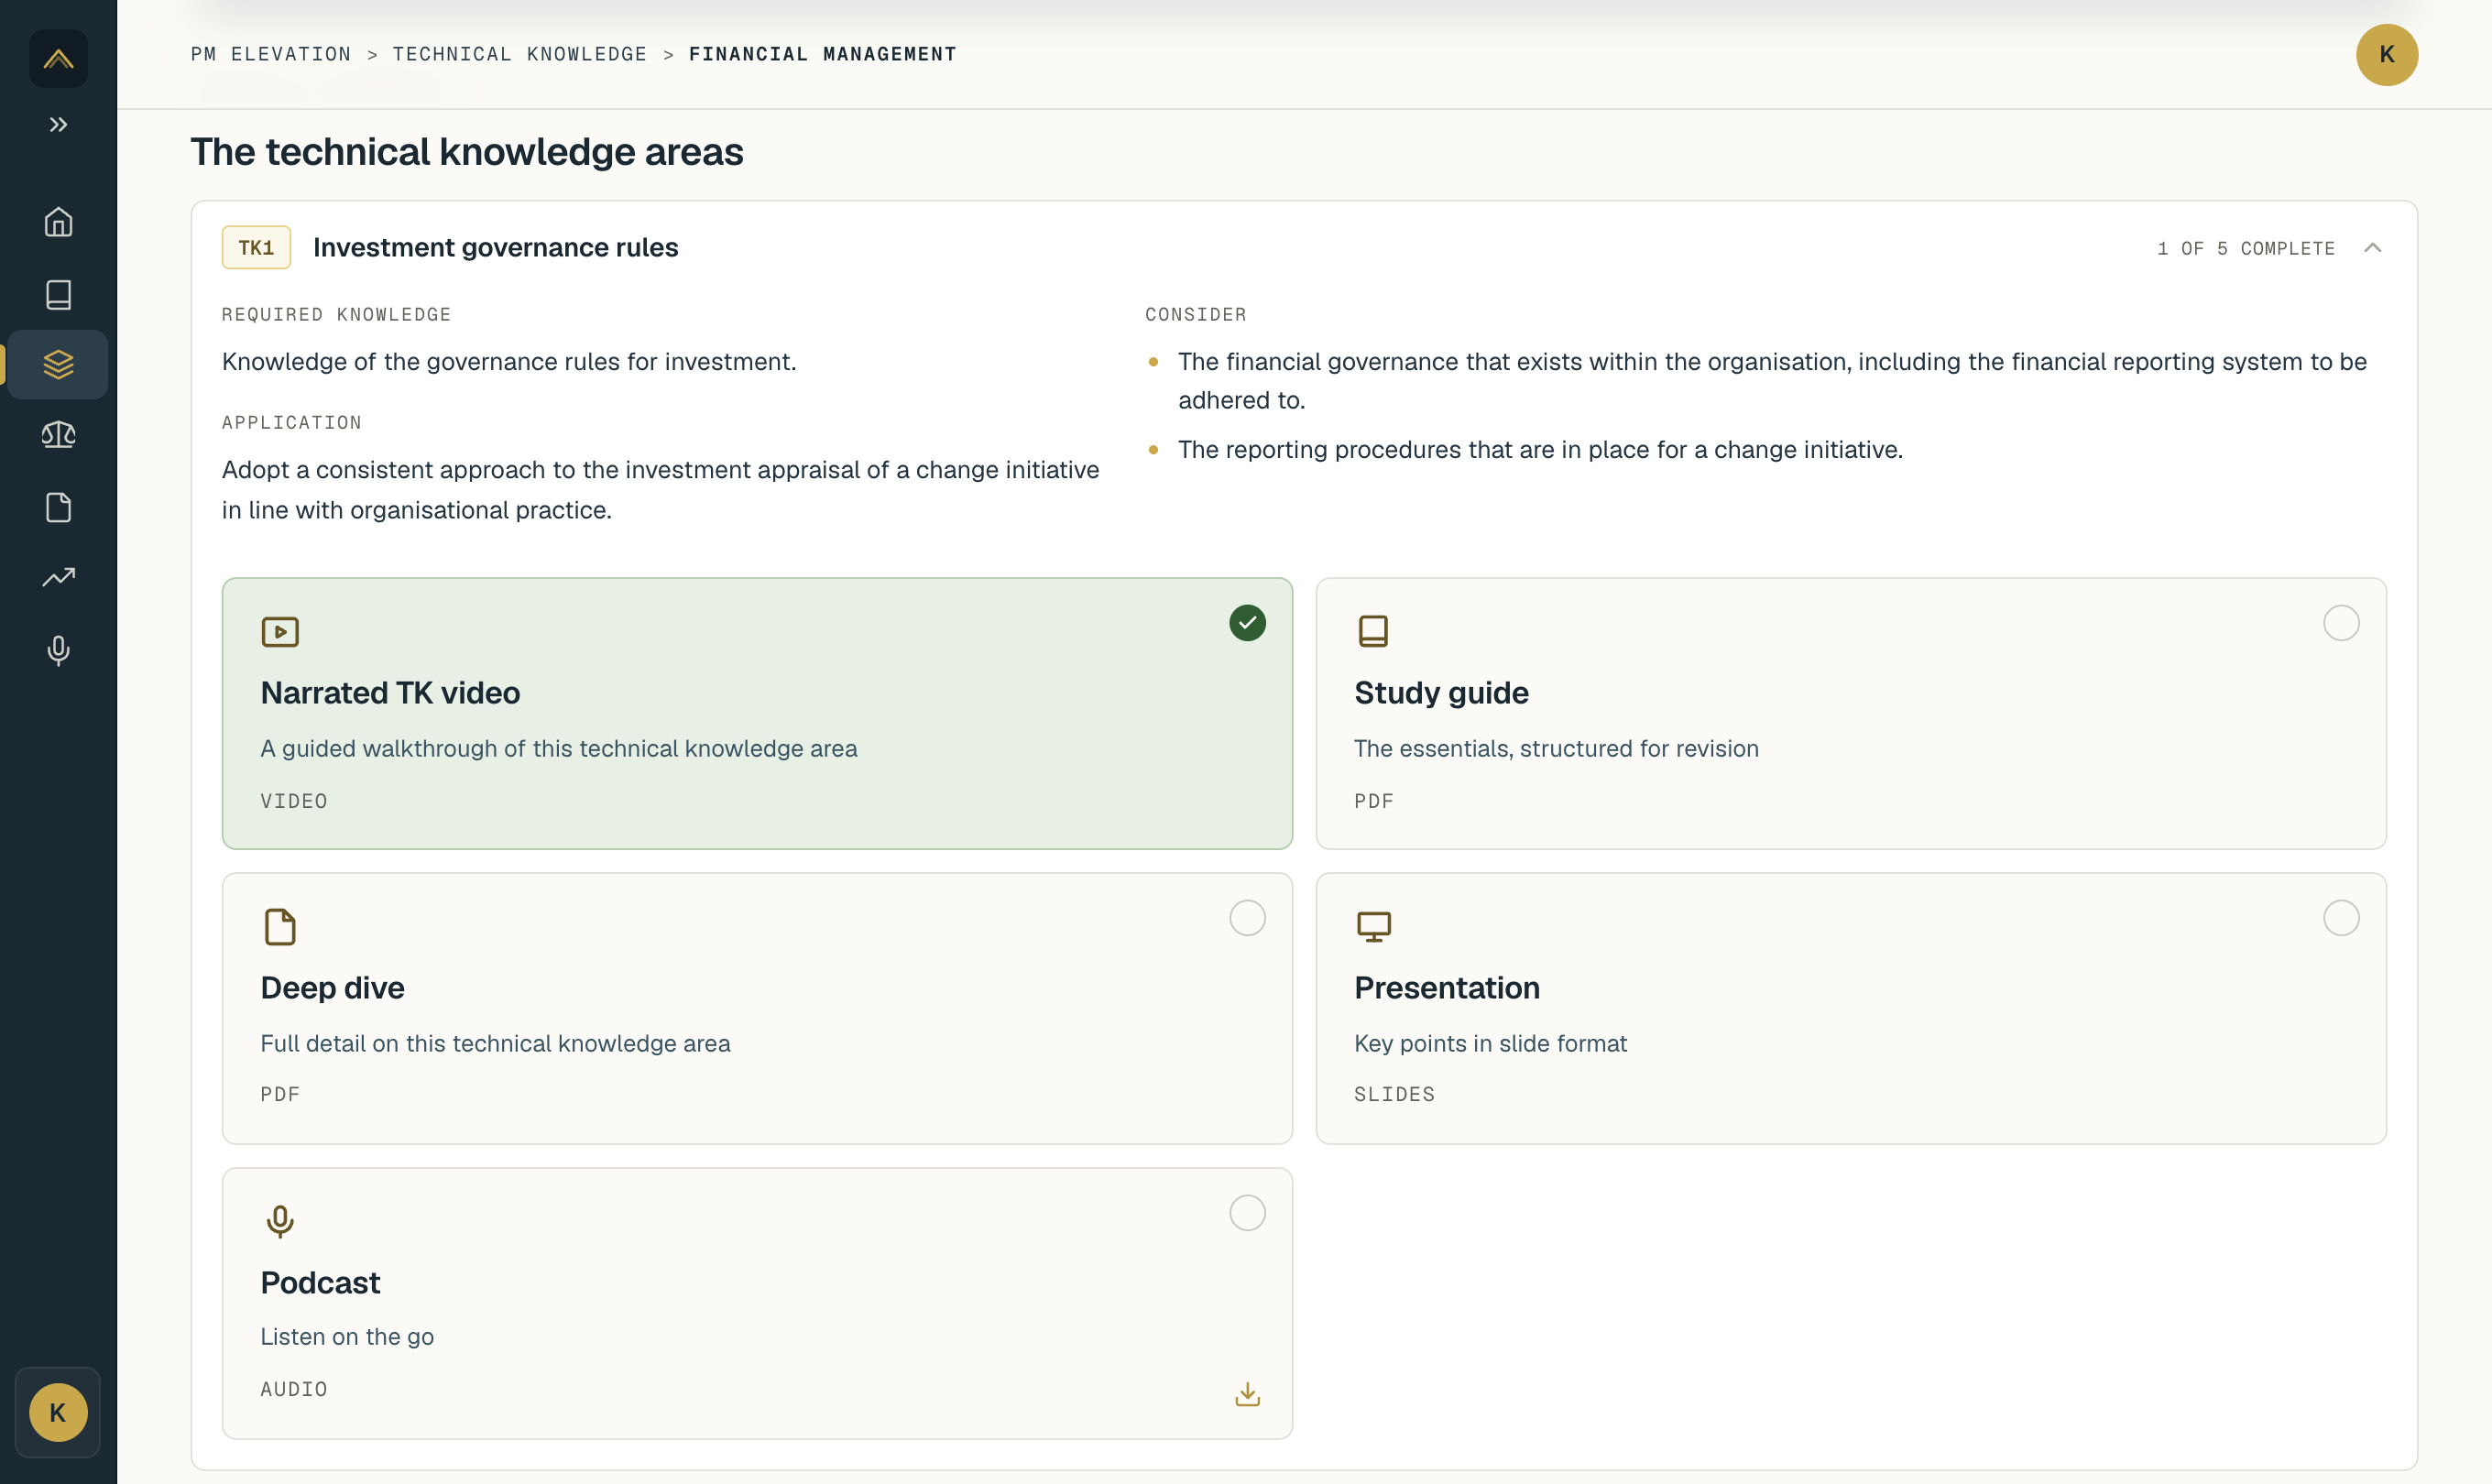Open the Deep dive title
Viewport: 2492px width, 1484px height.
332,988
